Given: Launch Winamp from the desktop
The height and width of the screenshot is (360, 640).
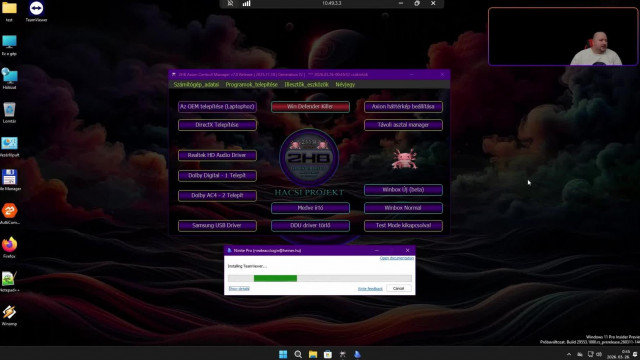Looking at the screenshot, I should 9,316.
